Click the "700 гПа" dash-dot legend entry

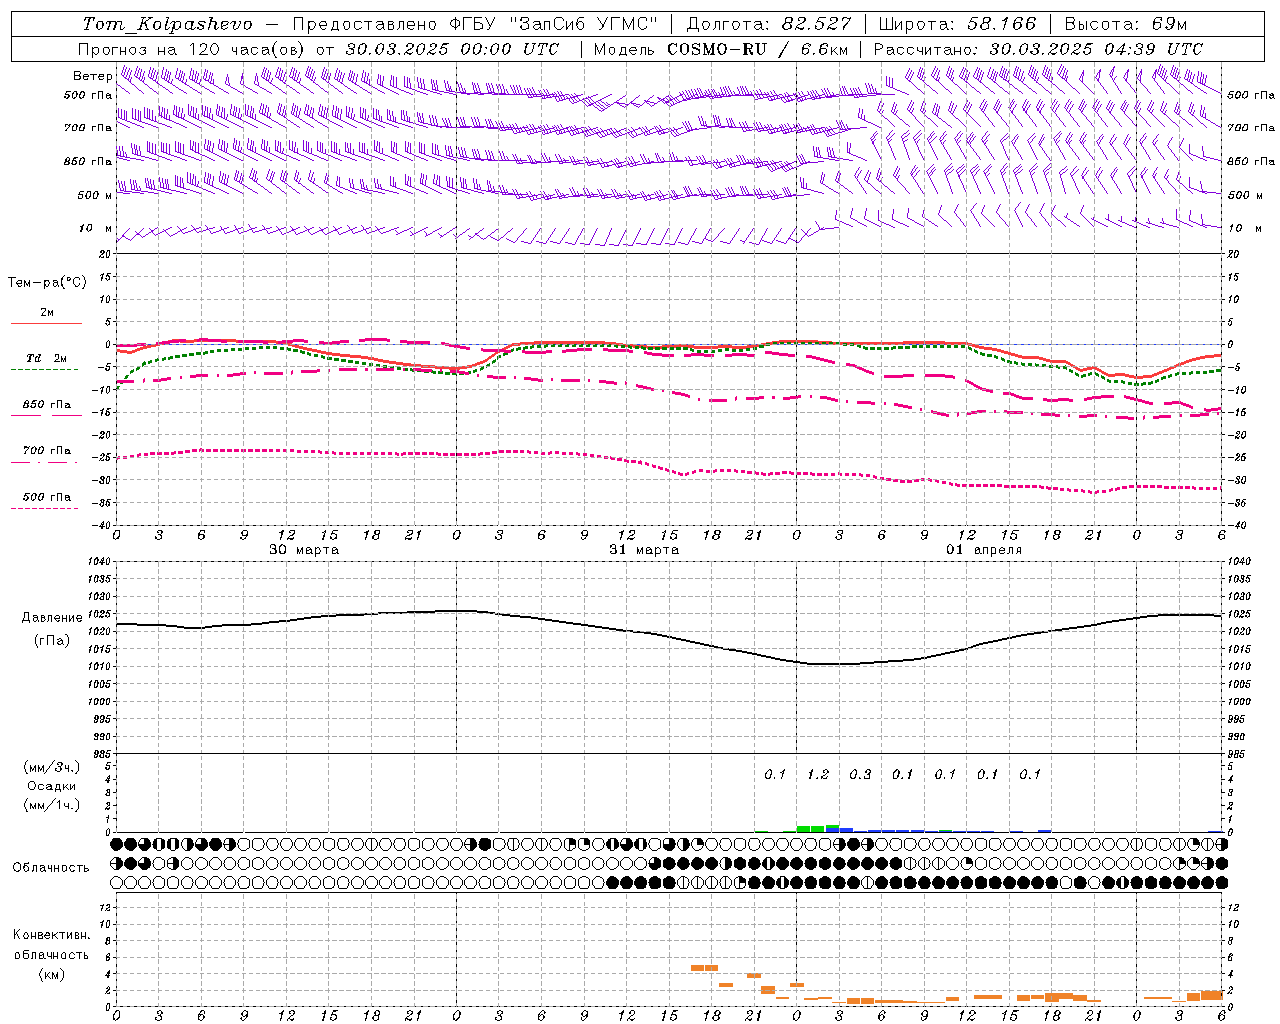(47, 451)
